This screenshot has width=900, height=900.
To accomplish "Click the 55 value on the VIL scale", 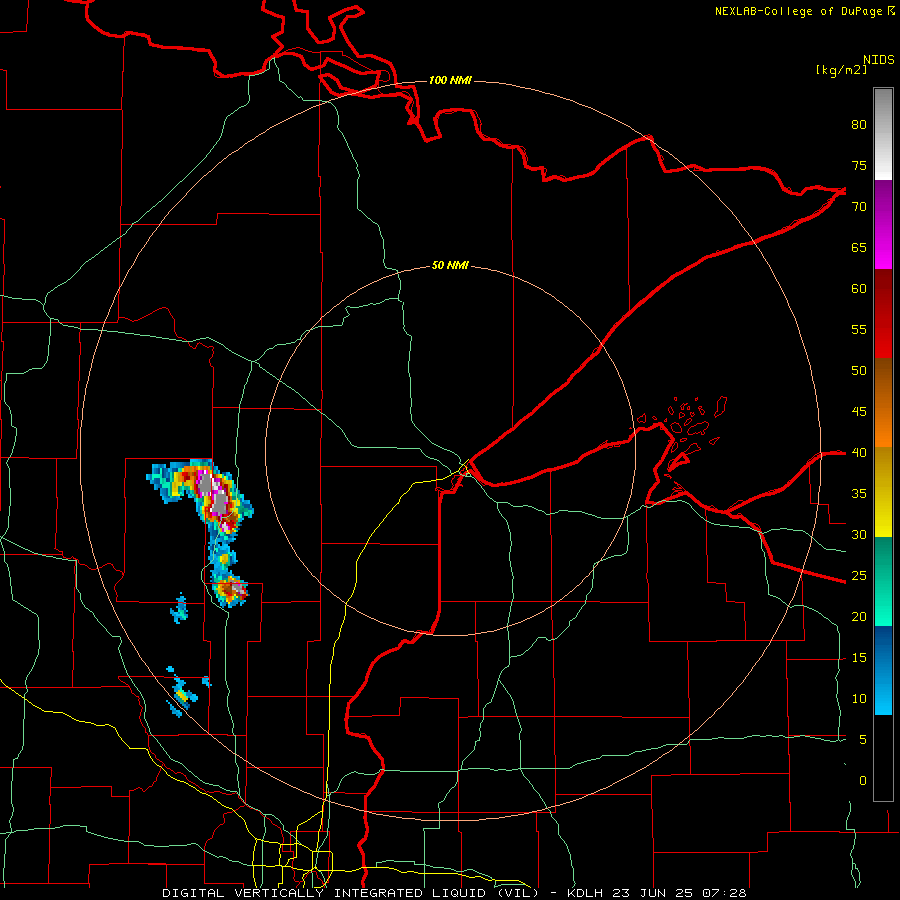I will click(x=859, y=329).
